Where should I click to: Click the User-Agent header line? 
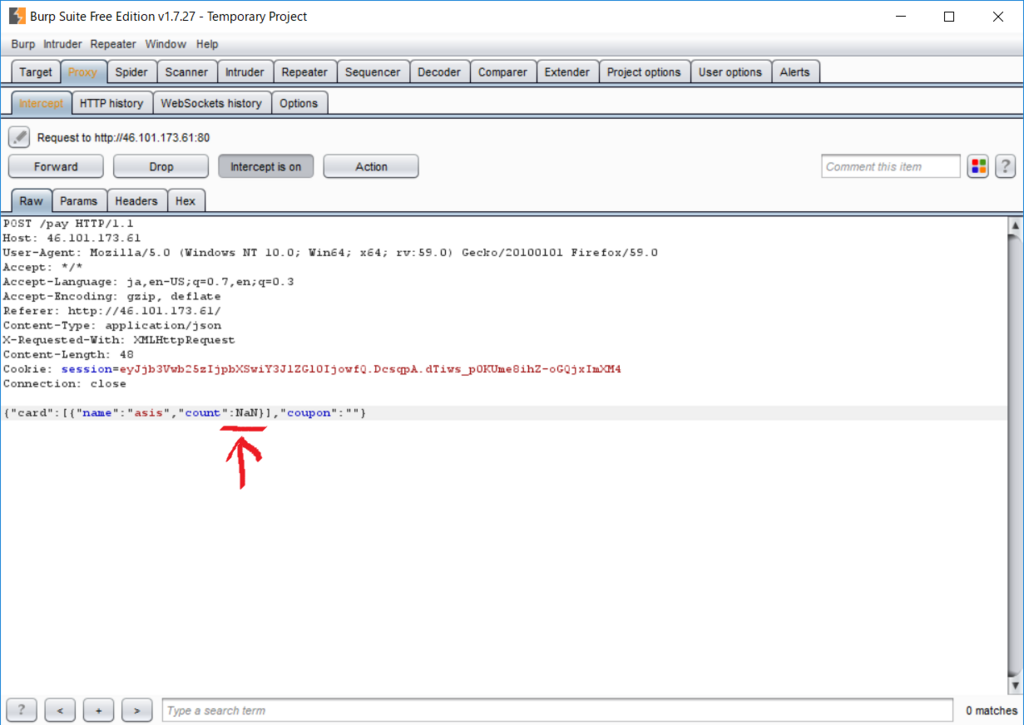[330, 253]
